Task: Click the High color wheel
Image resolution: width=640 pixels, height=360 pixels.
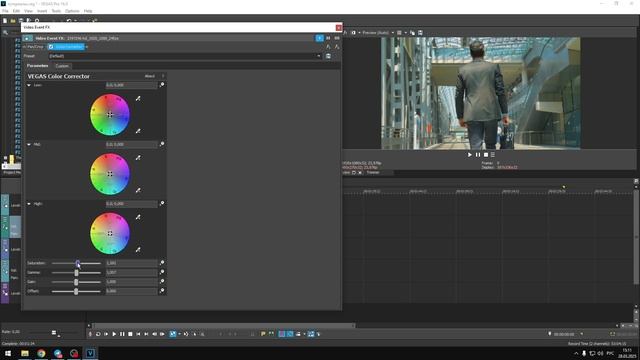Action: coord(110,233)
